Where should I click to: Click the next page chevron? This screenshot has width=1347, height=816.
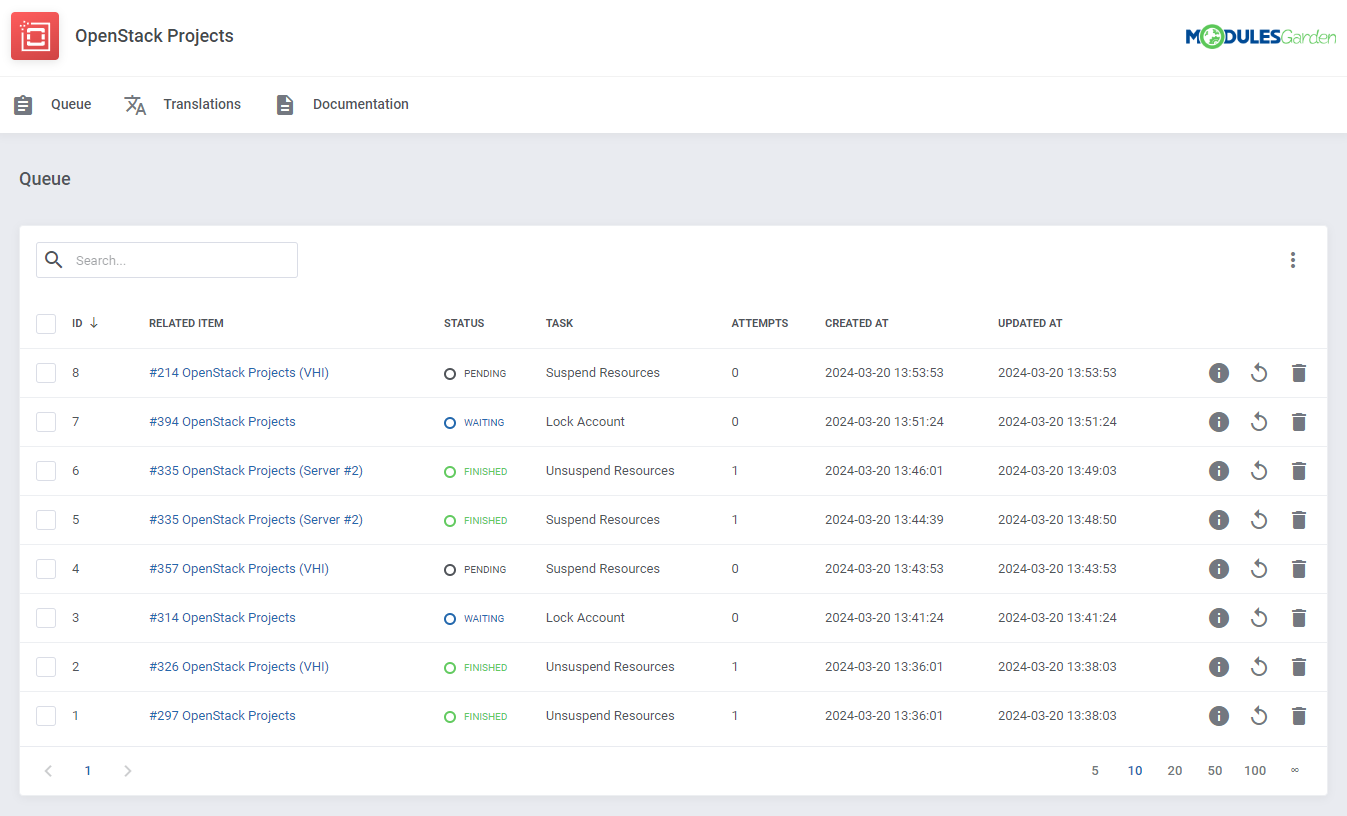coord(127,770)
